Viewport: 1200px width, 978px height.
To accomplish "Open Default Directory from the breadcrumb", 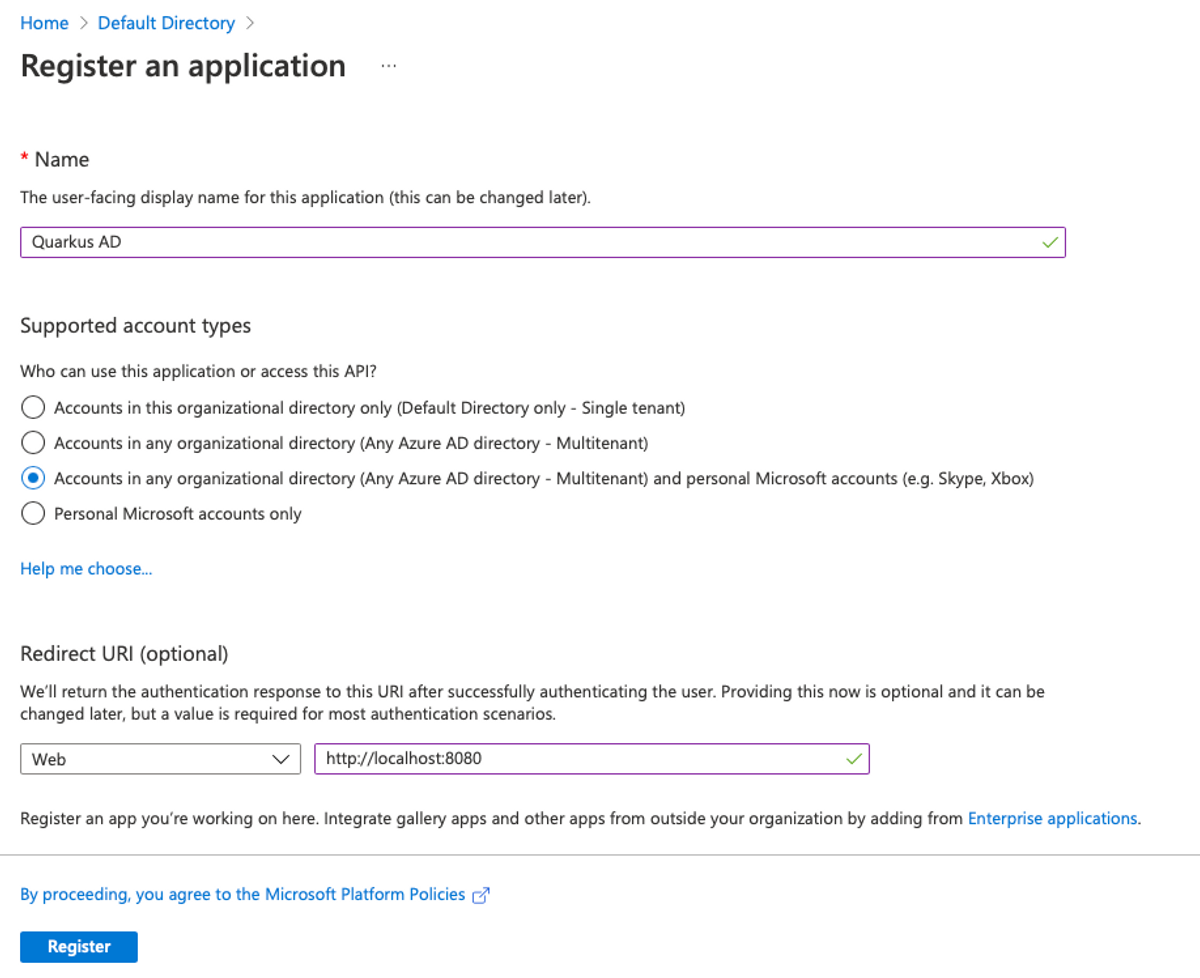I will pos(166,22).
